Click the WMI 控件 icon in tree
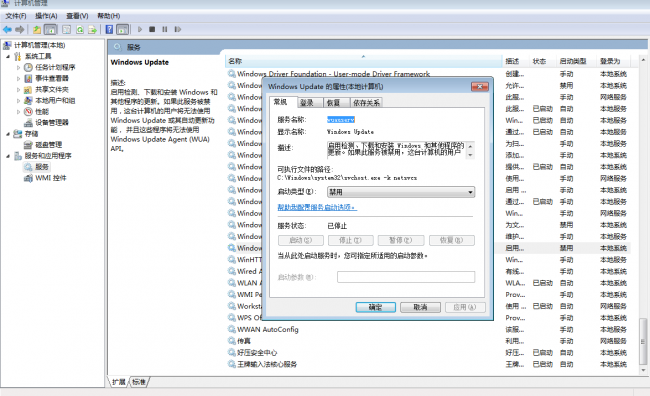Screen dimensions: 650x396 28,178
